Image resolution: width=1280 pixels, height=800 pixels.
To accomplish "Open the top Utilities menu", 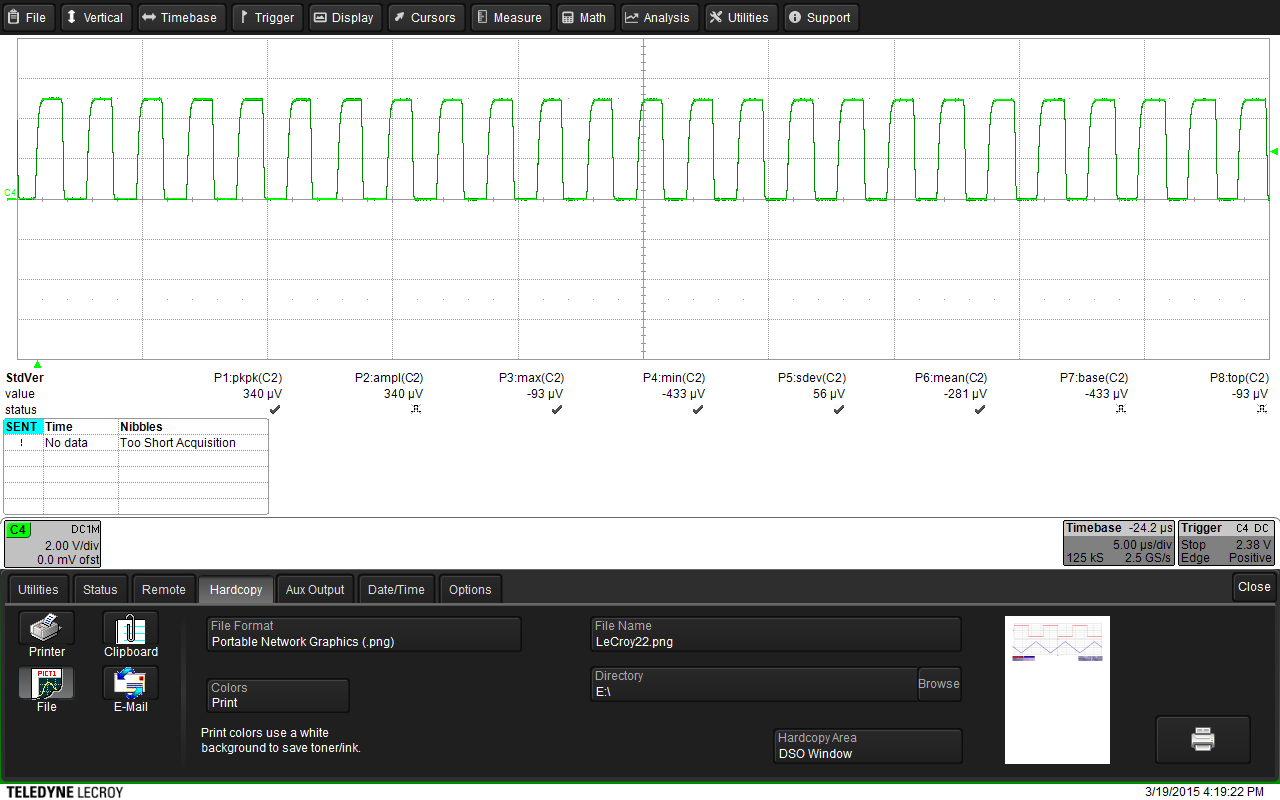I will pyautogui.click(x=741, y=17).
